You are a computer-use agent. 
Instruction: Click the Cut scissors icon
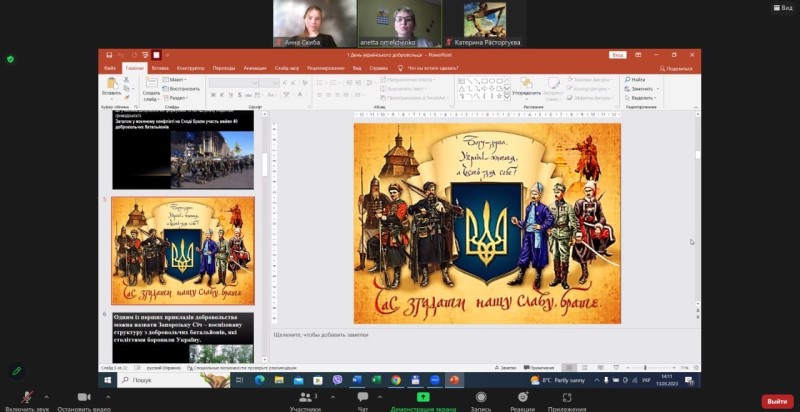coord(126,80)
